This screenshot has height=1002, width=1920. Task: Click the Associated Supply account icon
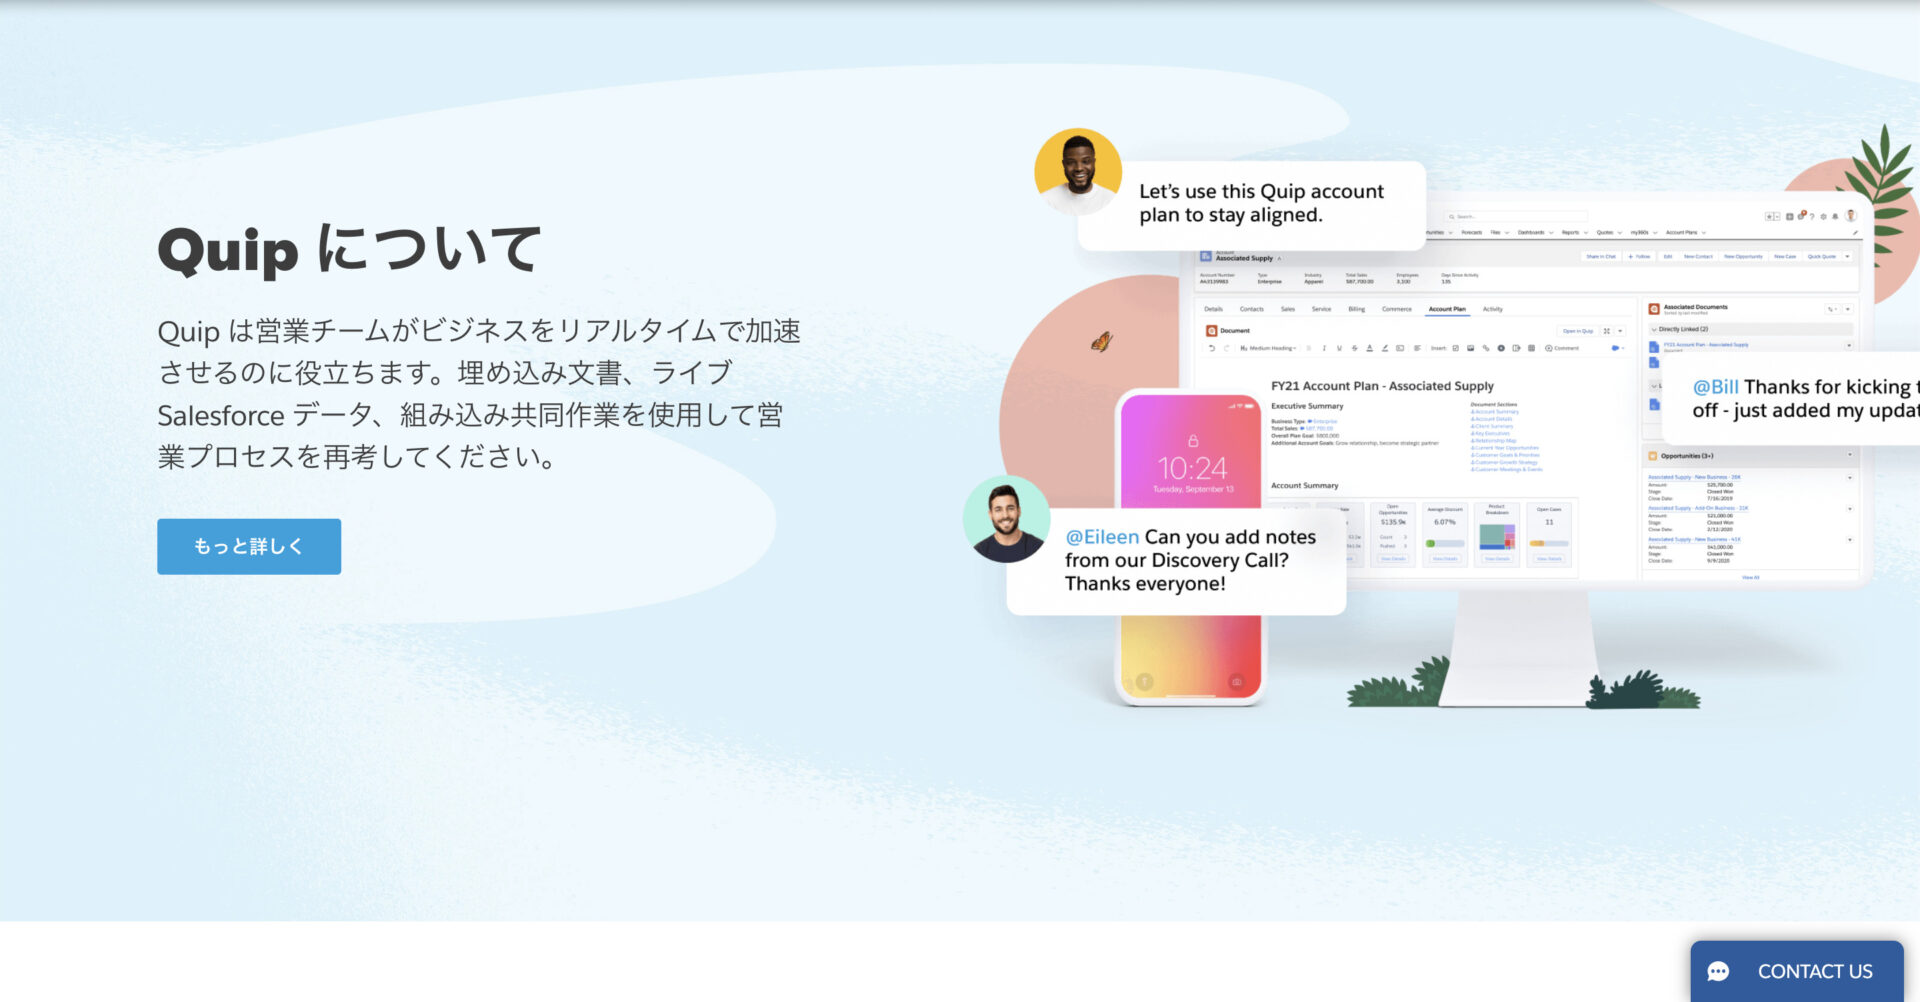tap(1206, 257)
